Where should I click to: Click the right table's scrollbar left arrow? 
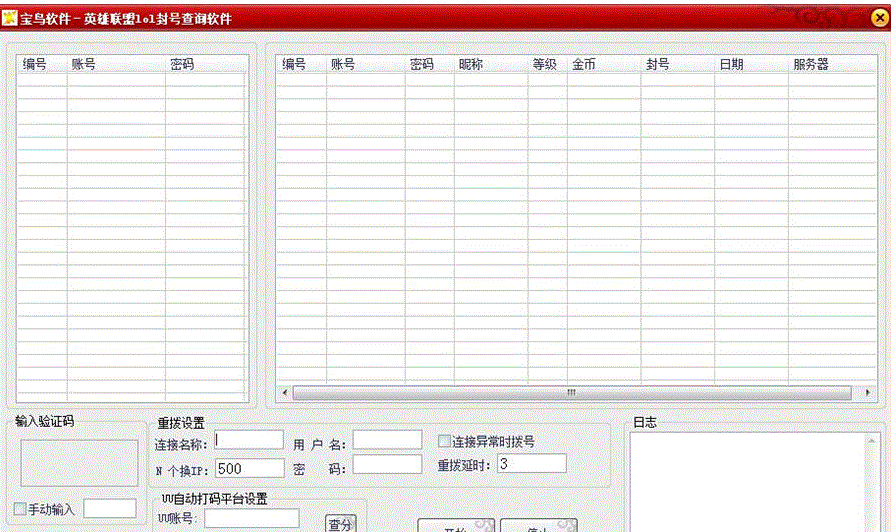point(285,393)
